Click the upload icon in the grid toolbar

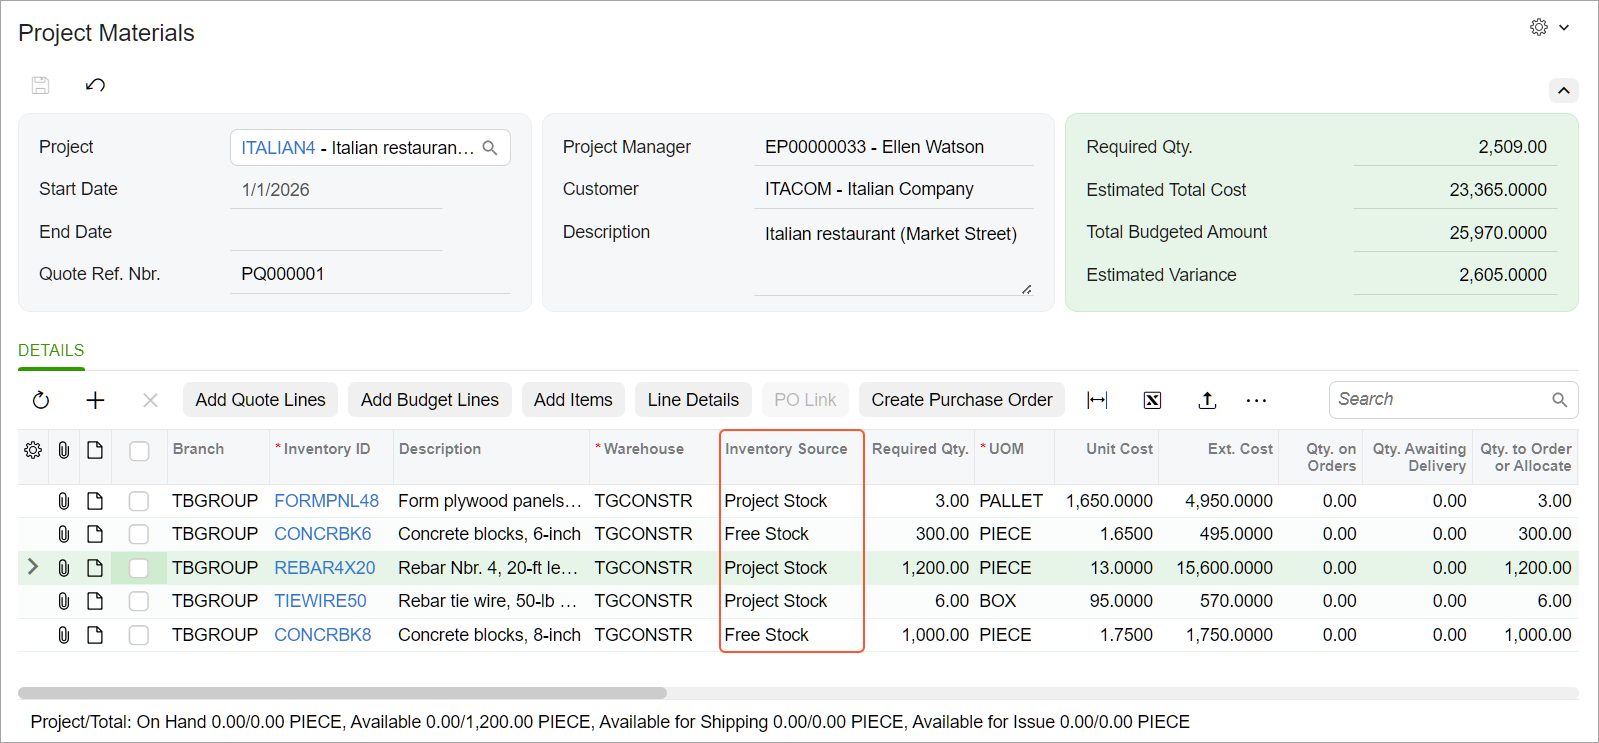point(1207,400)
